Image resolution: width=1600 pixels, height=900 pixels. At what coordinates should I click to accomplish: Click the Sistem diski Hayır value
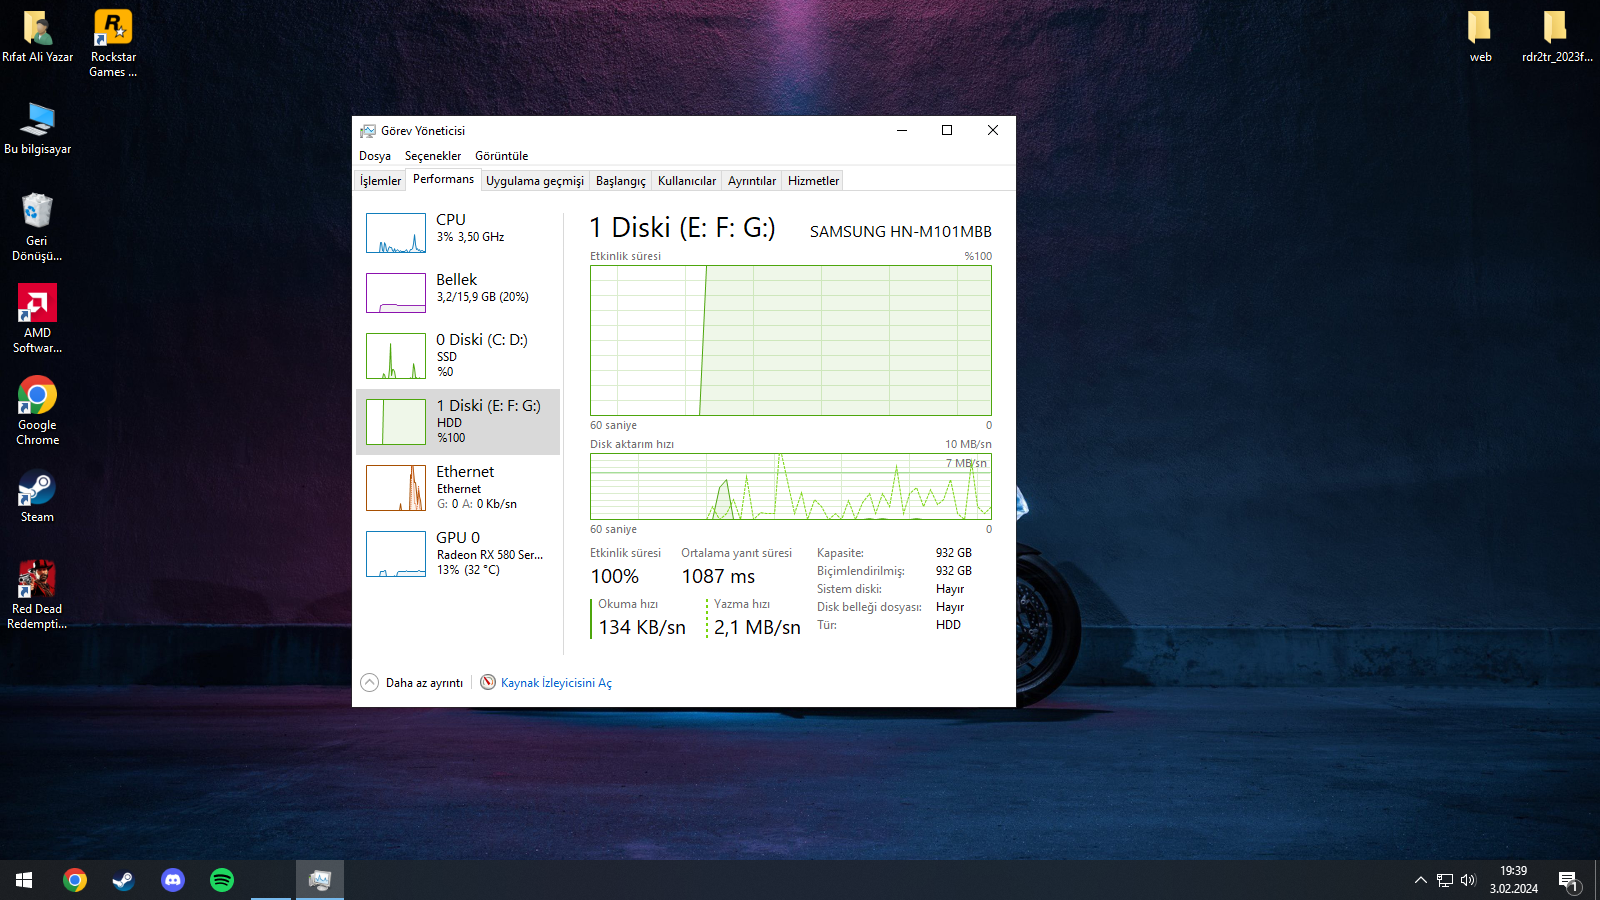[x=950, y=589]
